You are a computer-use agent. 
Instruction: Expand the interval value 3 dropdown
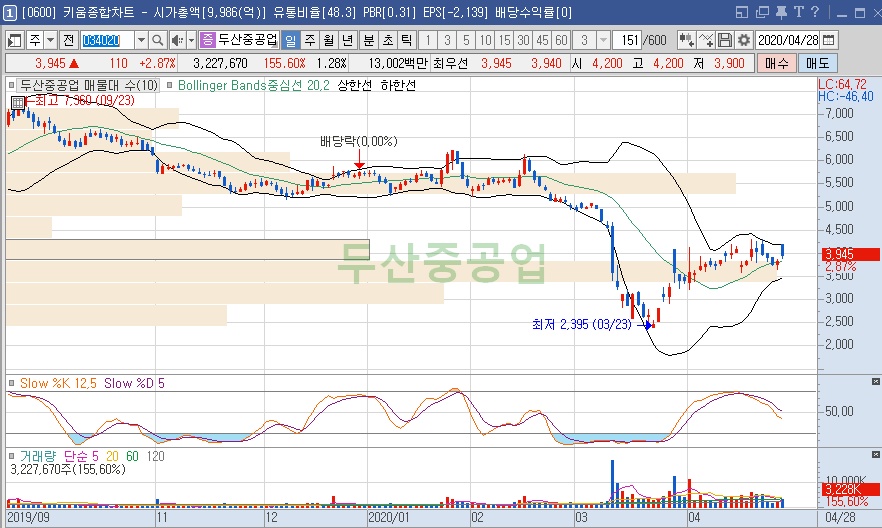(604, 40)
